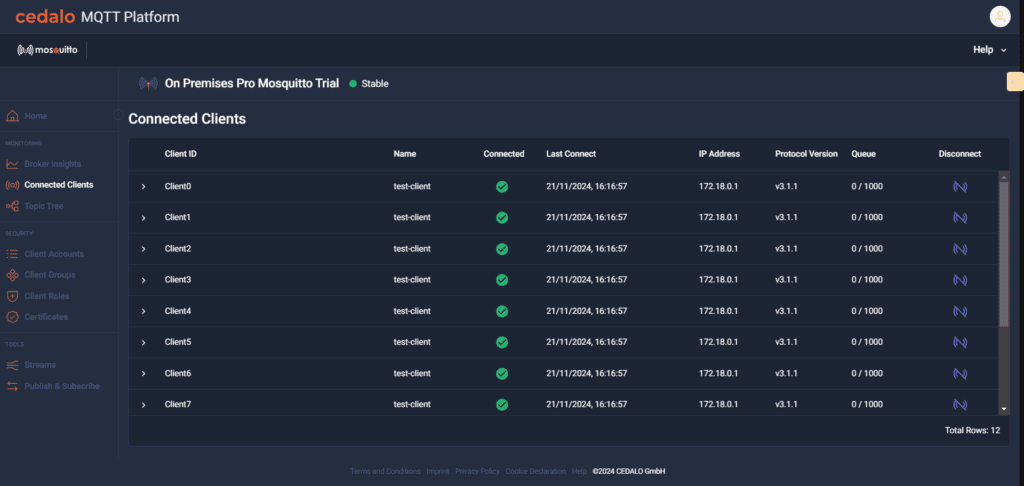Click the user profile avatar icon
This screenshot has height=486, width=1024.
pyautogui.click(x=1000, y=17)
